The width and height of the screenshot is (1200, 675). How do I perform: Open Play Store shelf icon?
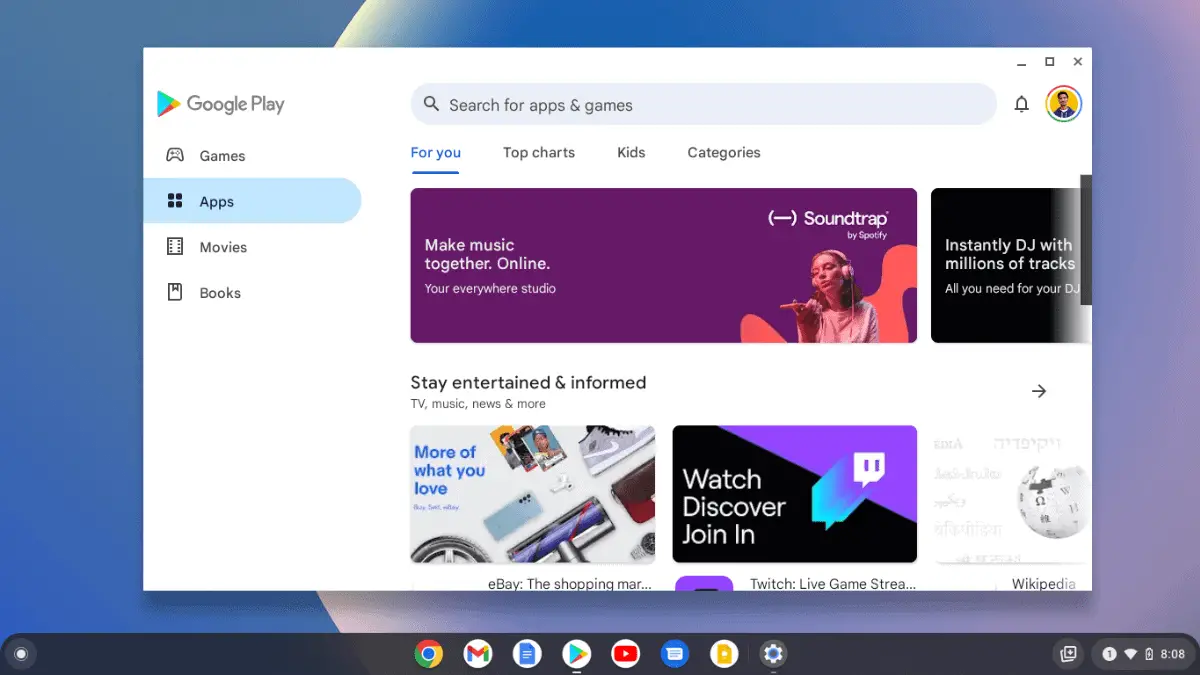(576, 654)
